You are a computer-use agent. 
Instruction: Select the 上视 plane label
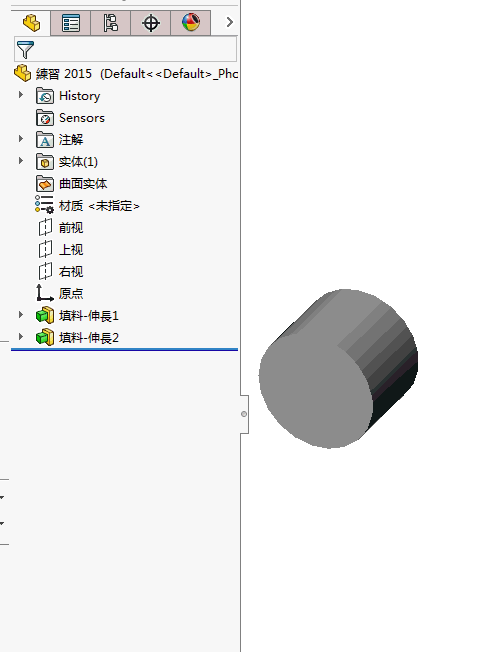click(71, 250)
